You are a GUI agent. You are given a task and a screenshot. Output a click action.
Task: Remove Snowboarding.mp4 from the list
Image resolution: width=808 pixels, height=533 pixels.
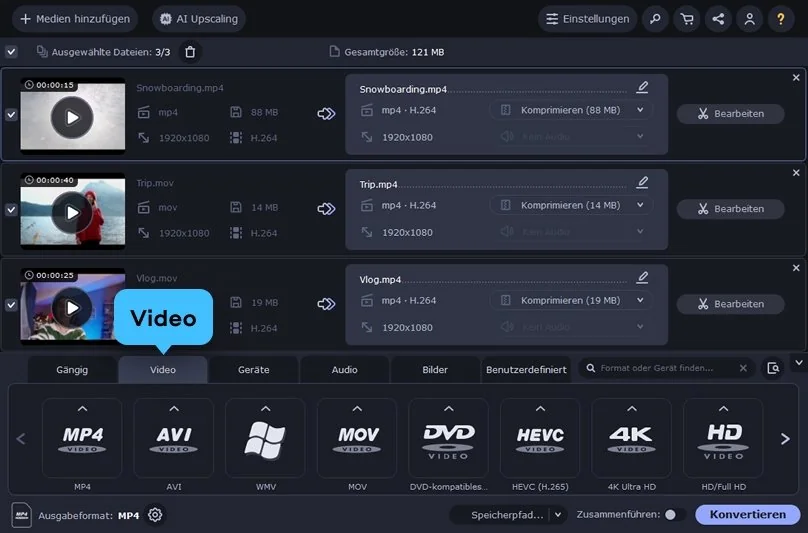tap(796, 78)
